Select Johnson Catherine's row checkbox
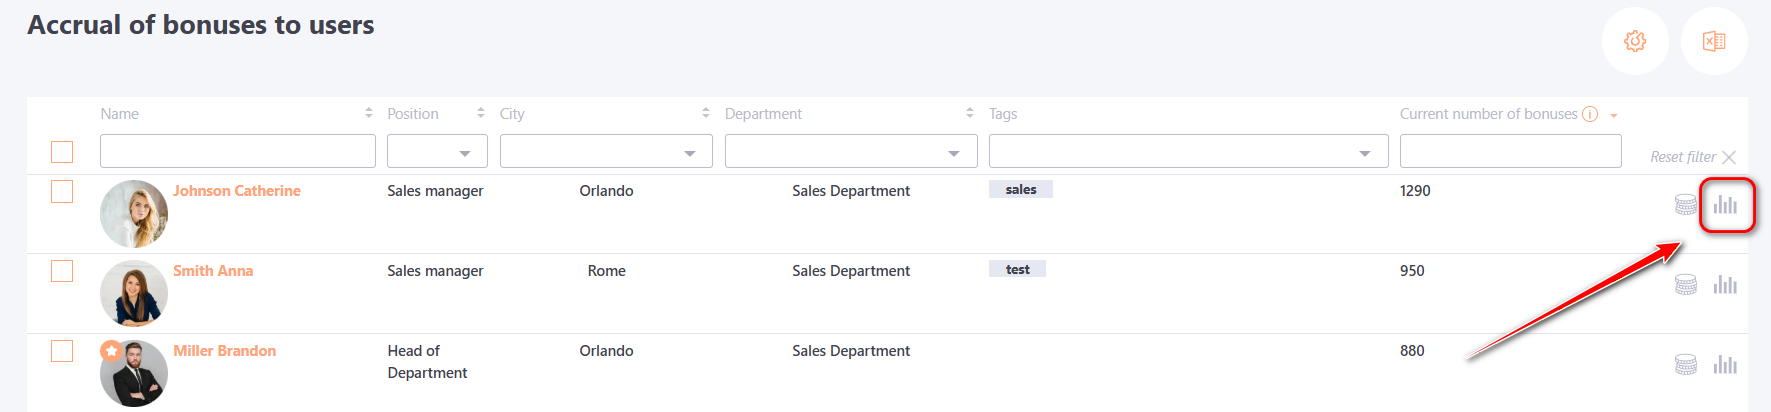 tap(62, 191)
